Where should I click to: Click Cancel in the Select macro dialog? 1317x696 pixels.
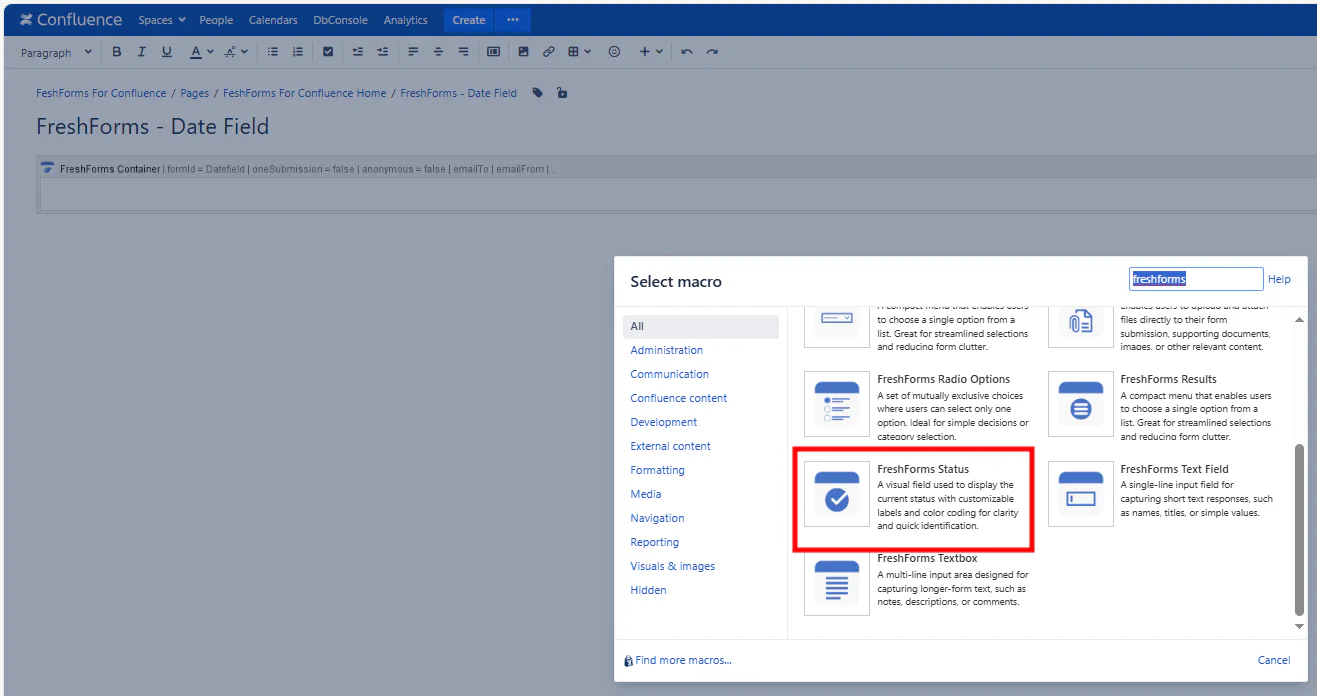tap(1273, 660)
